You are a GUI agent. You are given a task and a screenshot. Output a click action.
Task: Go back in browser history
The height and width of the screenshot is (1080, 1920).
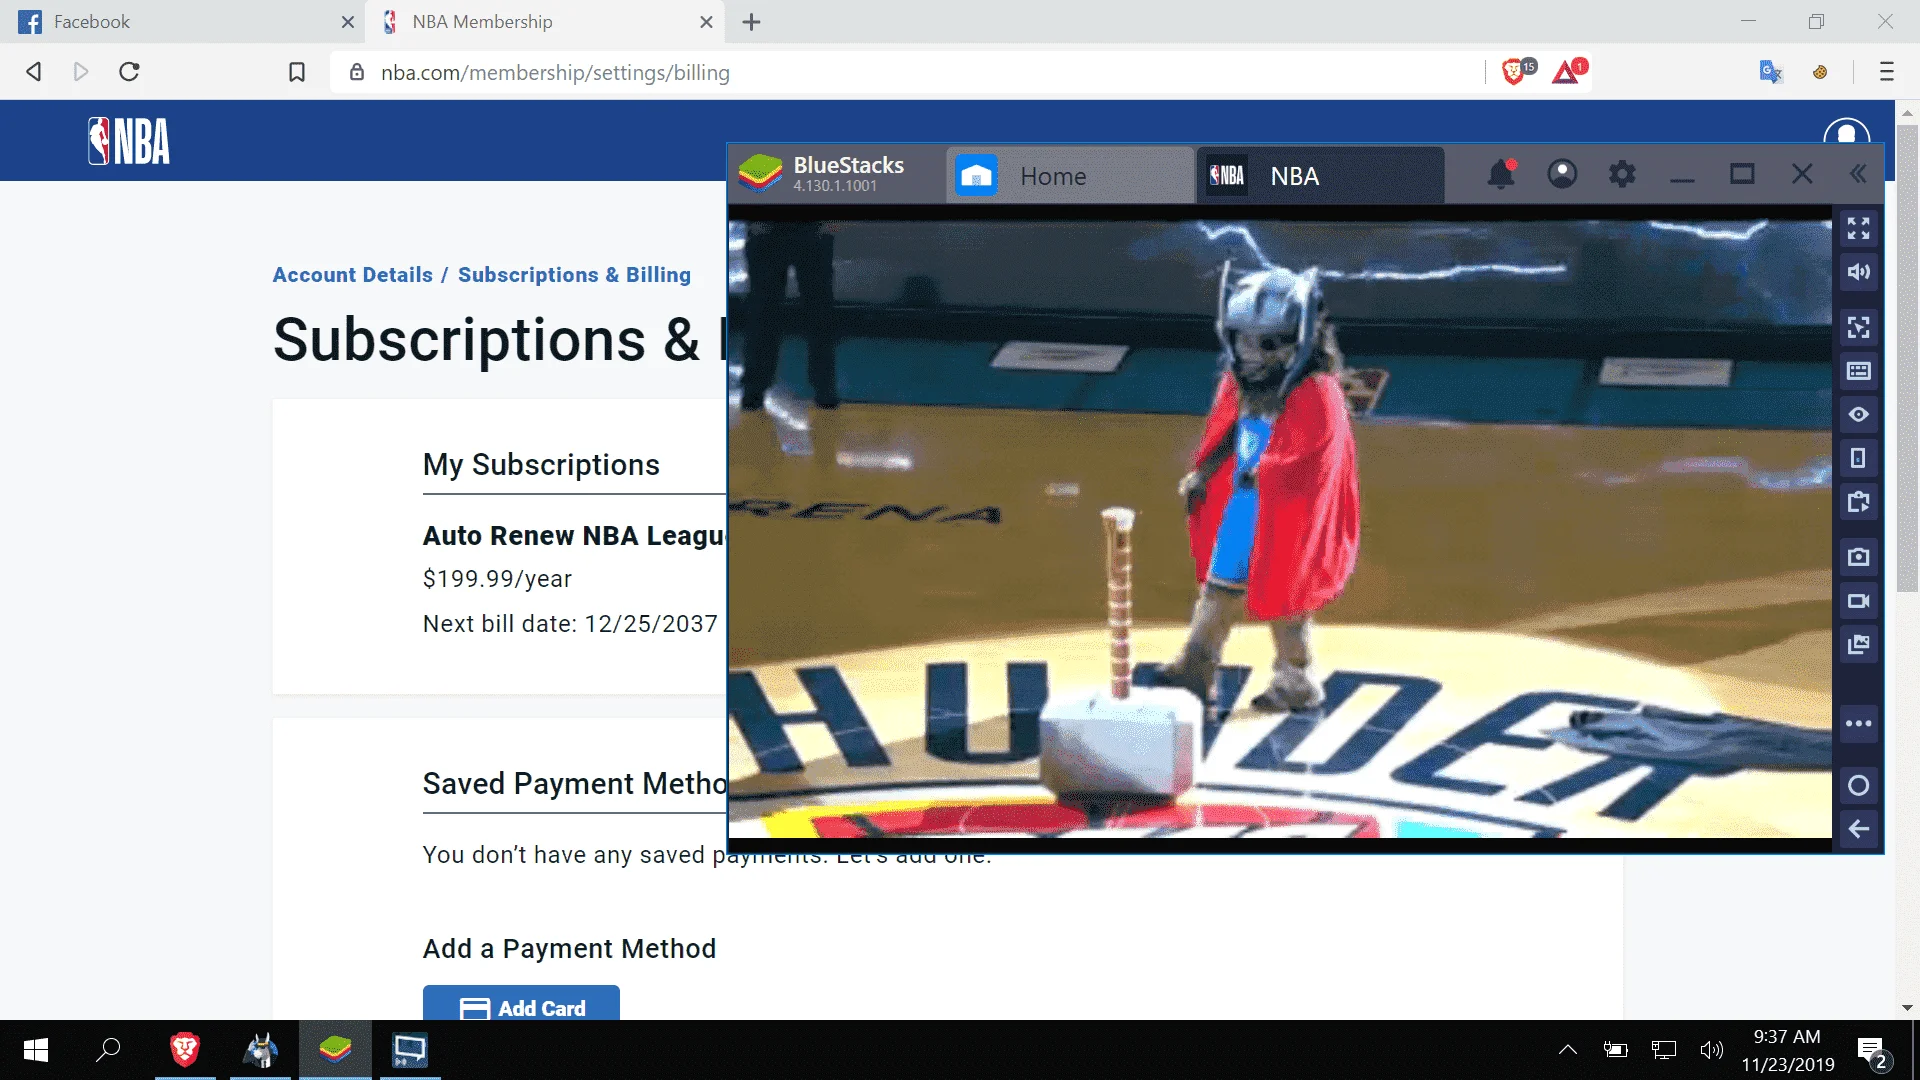point(33,72)
